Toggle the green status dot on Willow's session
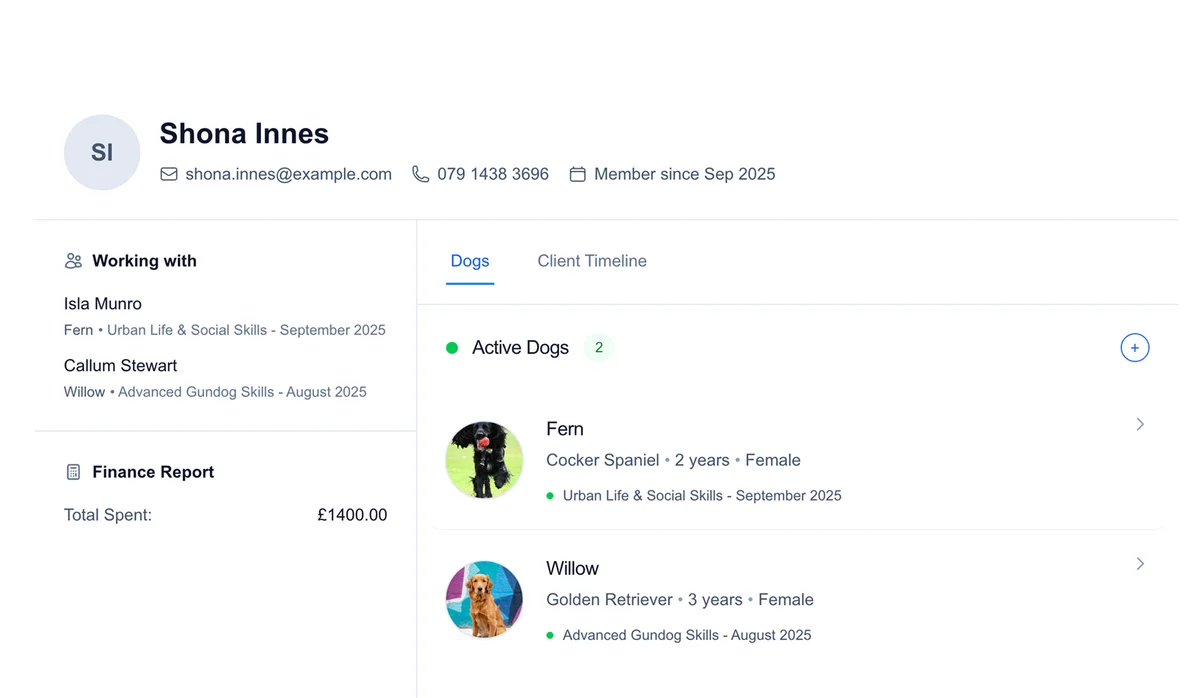This screenshot has height=698, width=1200. point(552,635)
